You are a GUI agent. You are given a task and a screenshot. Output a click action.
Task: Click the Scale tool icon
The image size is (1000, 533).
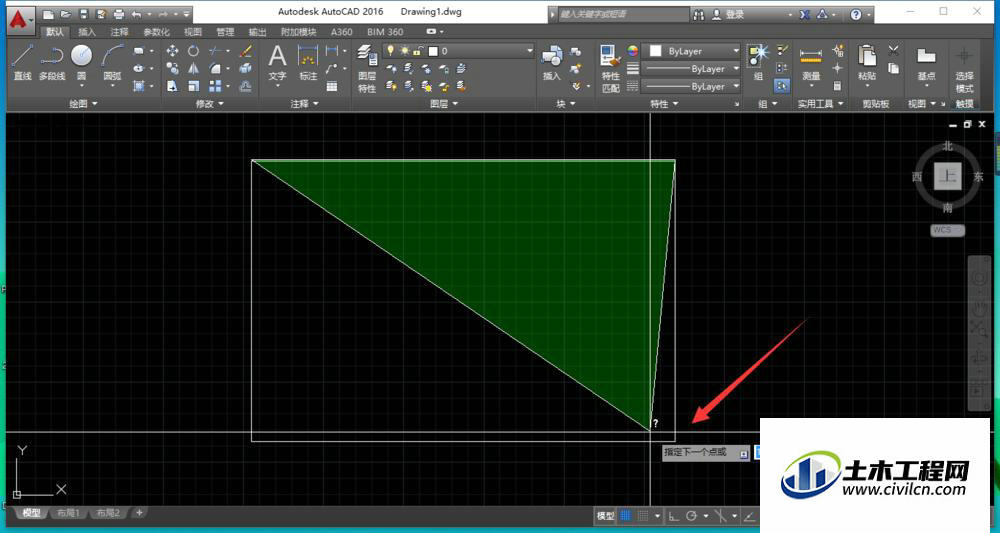point(193,85)
